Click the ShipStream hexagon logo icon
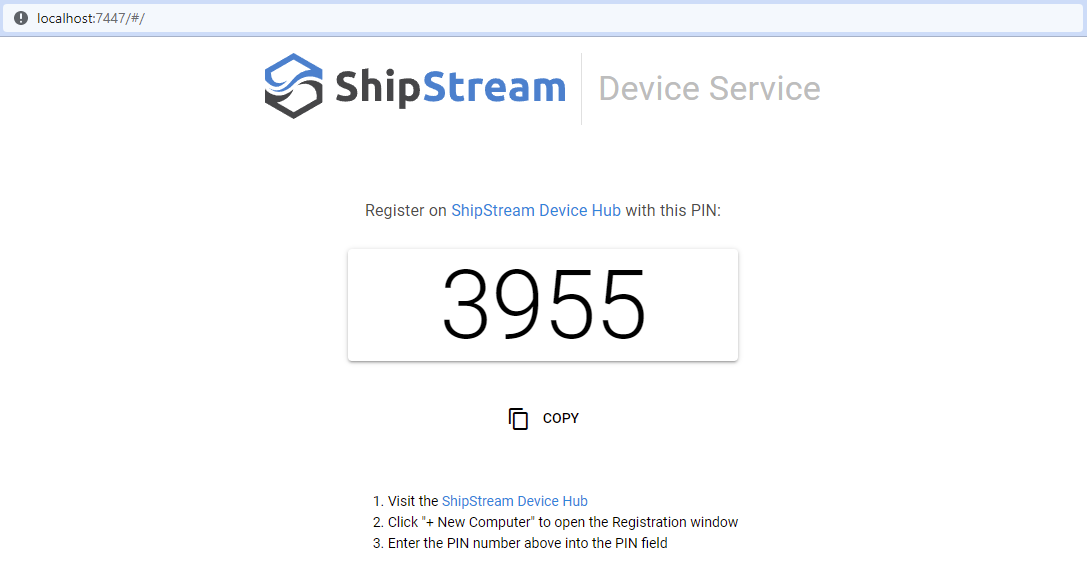Viewport: 1087px width, 577px height. (x=293, y=87)
